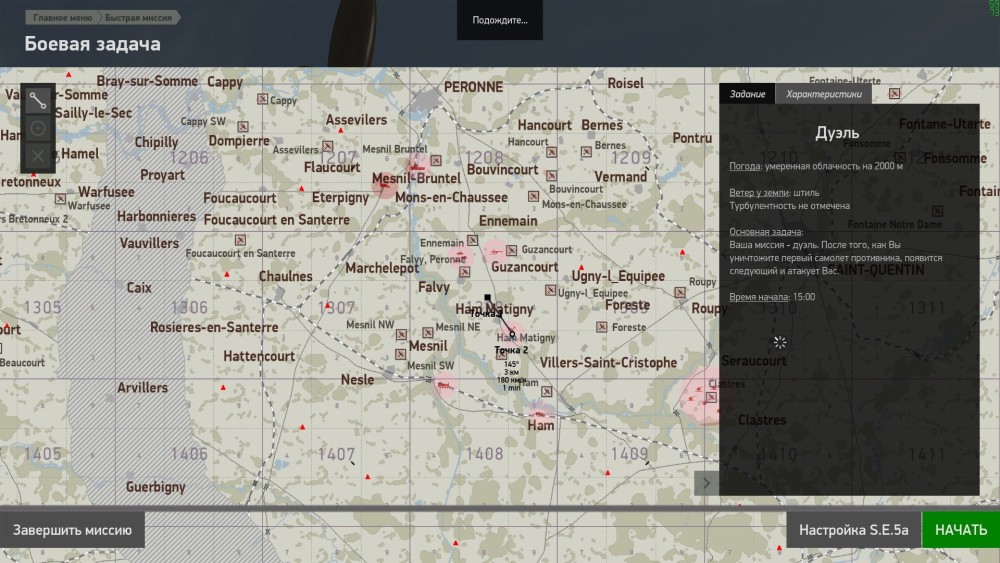Select the route line drawing tool
Screen dimensions: 1000x563
tap(38, 99)
